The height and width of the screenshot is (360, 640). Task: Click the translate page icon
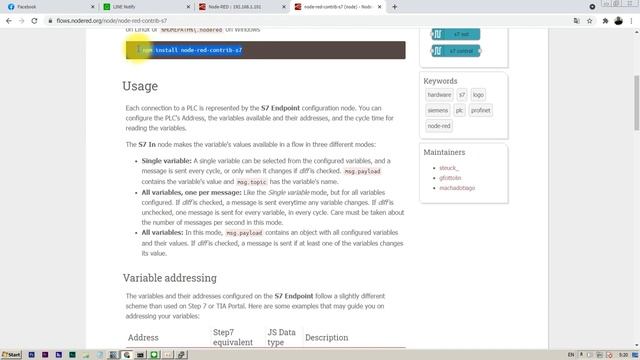click(x=576, y=20)
